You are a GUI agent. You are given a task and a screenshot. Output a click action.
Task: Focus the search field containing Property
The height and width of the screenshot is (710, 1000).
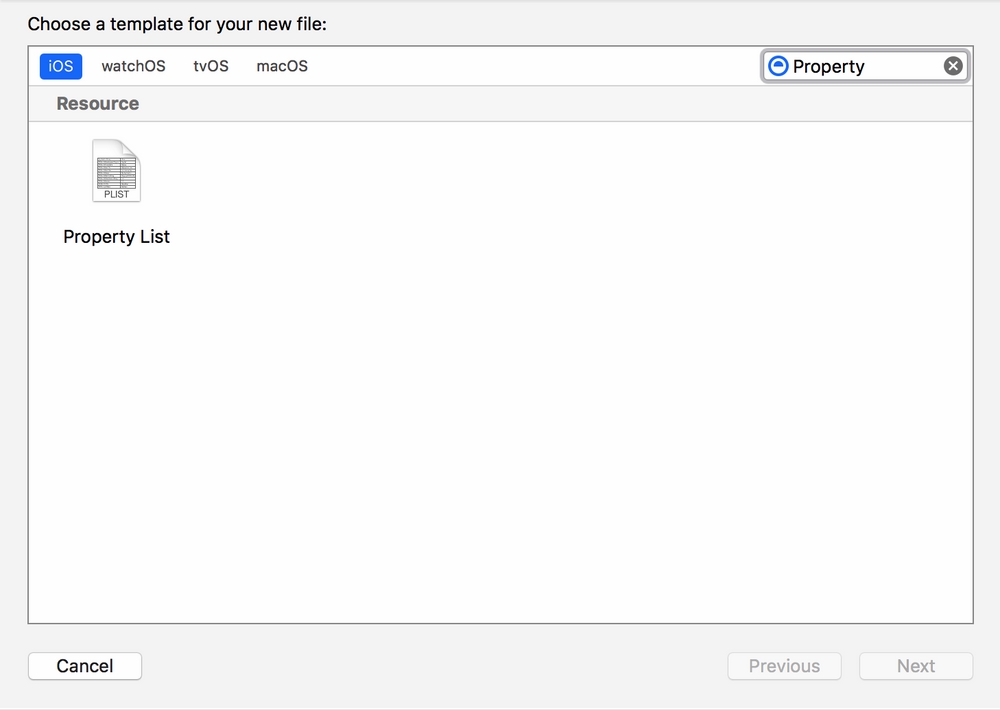click(x=865, y=66)
